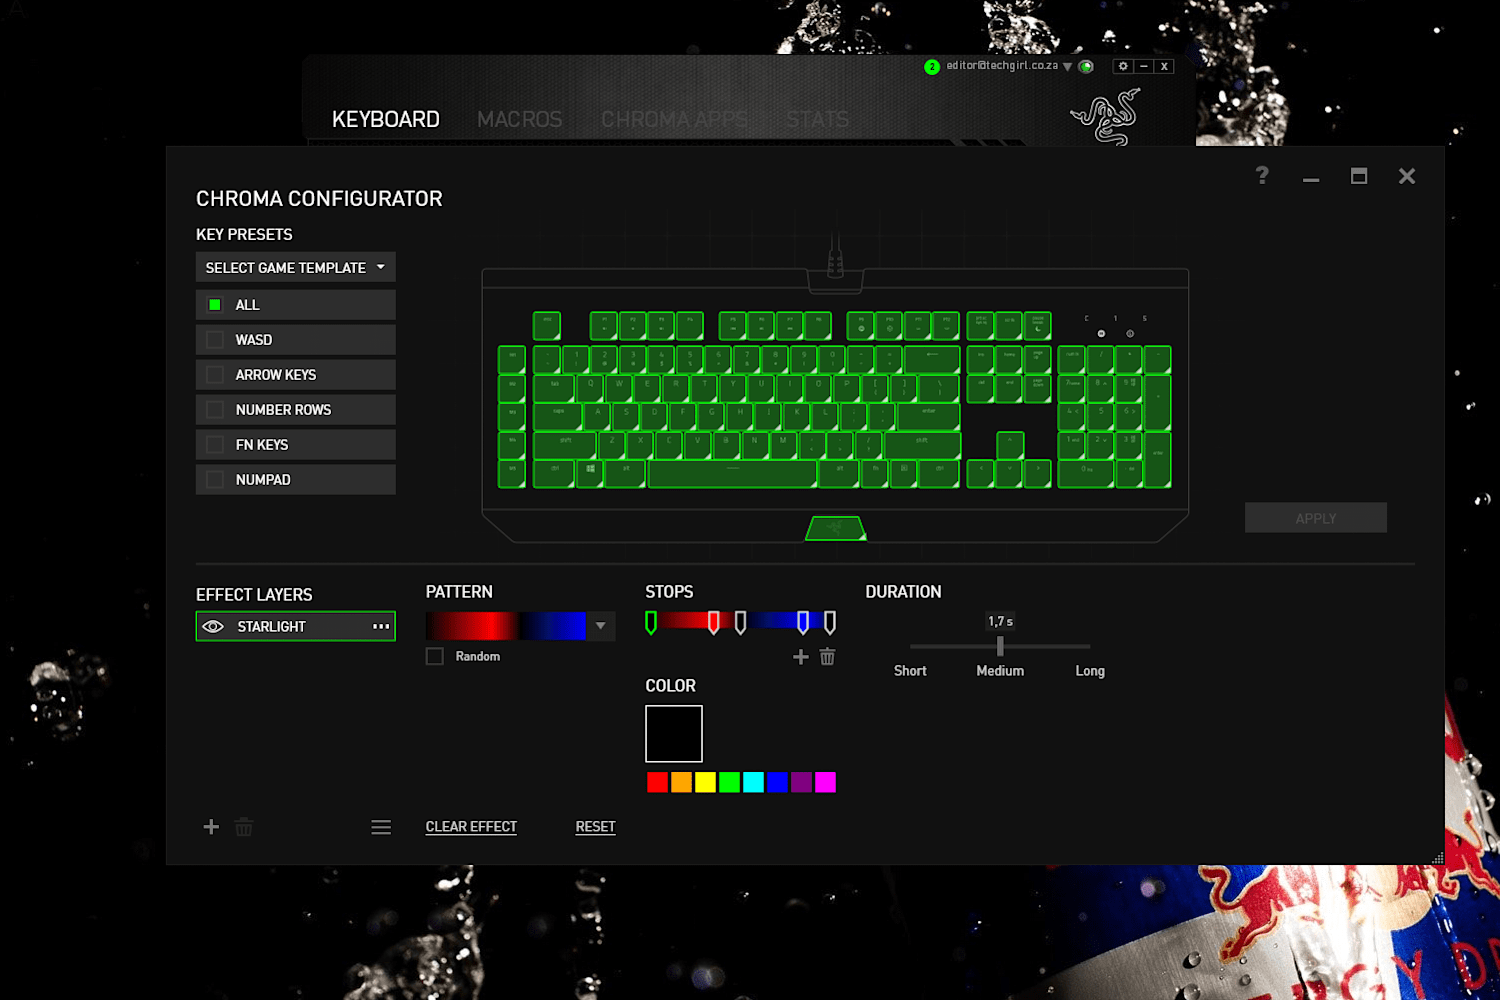
Task: Select the up arrow key on the keyboard diagram
Action: coord(1010,445)
